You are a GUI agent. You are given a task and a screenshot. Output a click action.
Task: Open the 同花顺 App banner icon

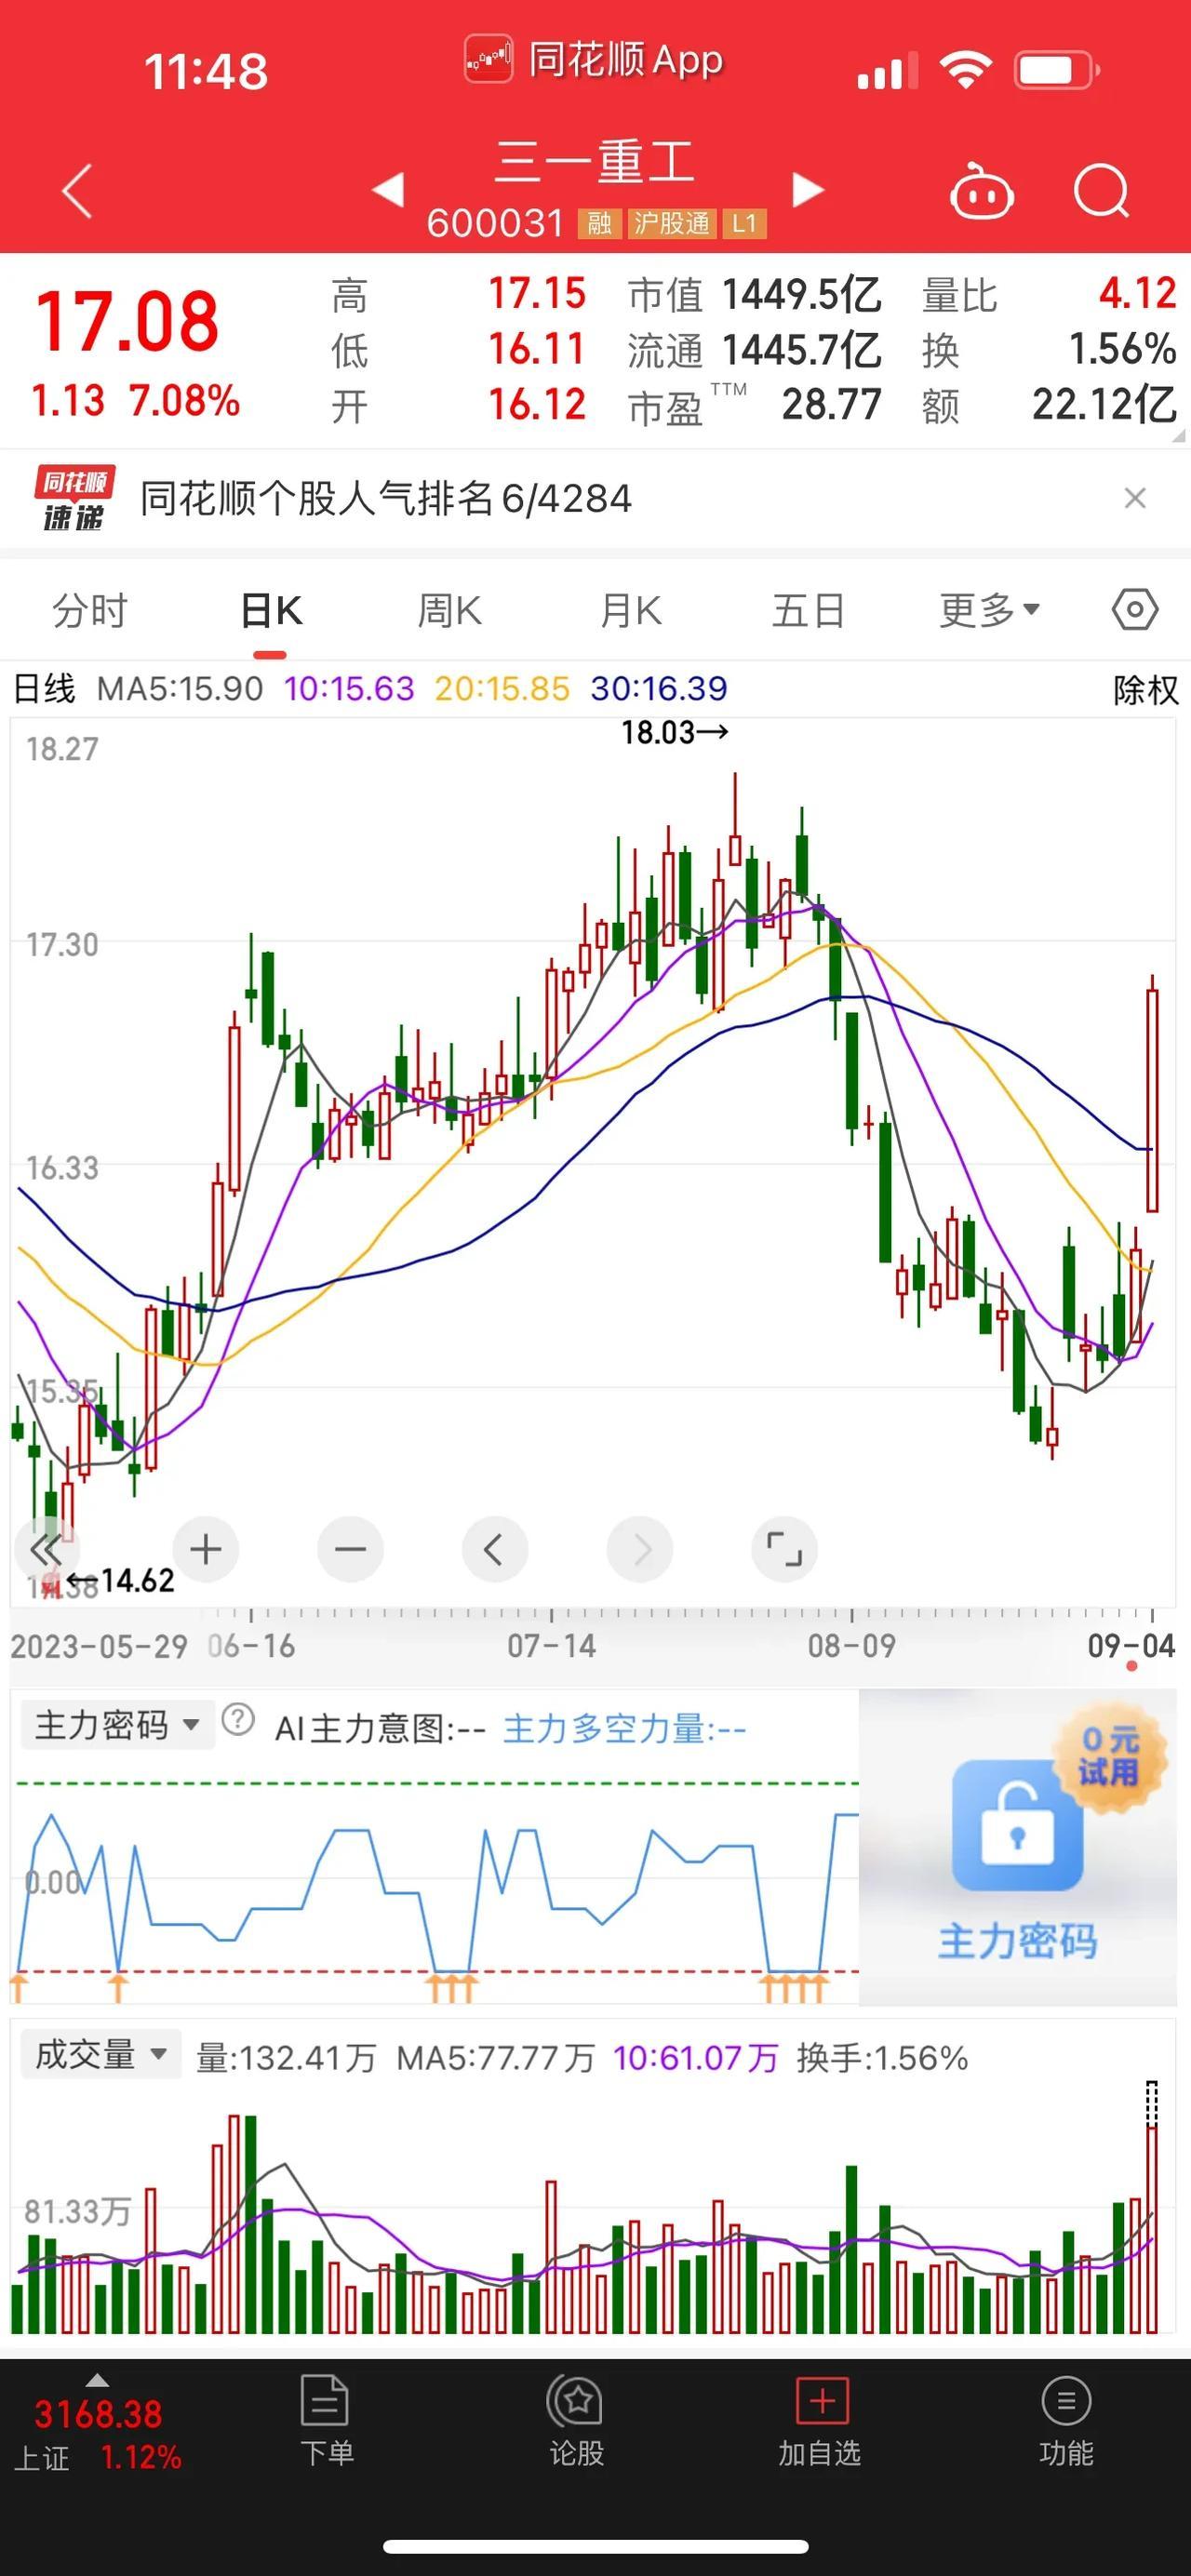point(488,59)
